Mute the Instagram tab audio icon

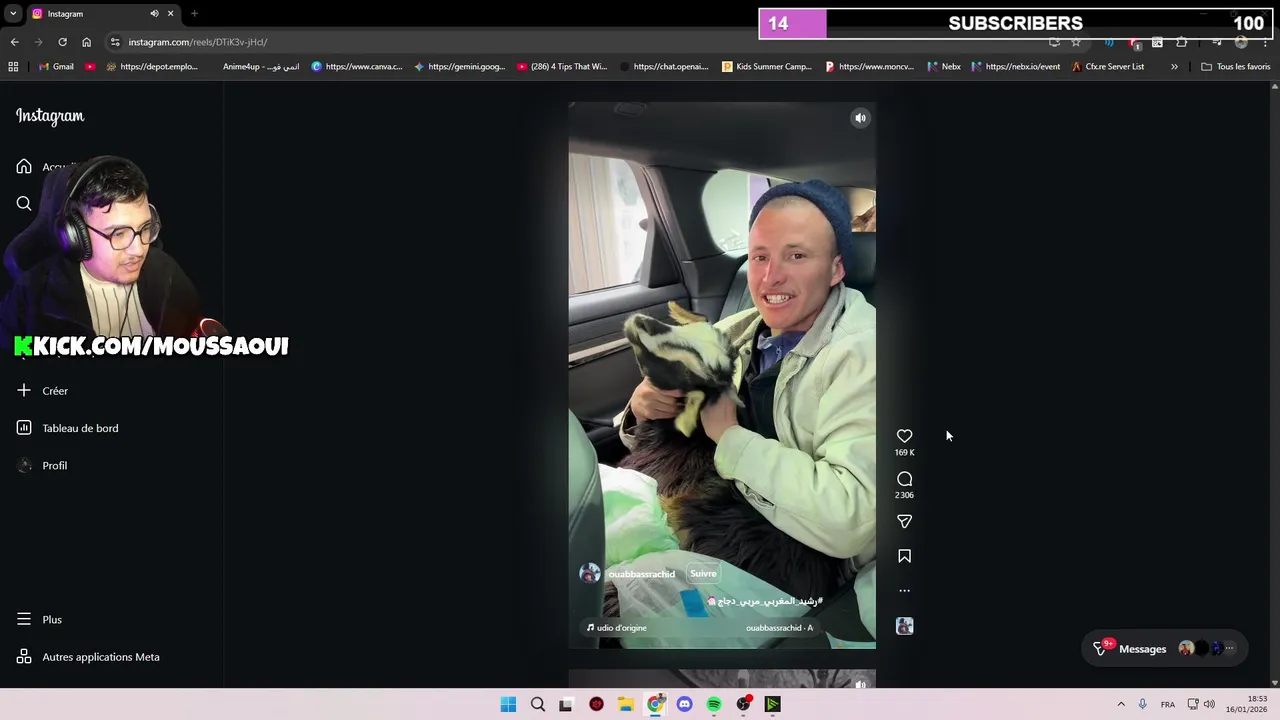(154, 14)
